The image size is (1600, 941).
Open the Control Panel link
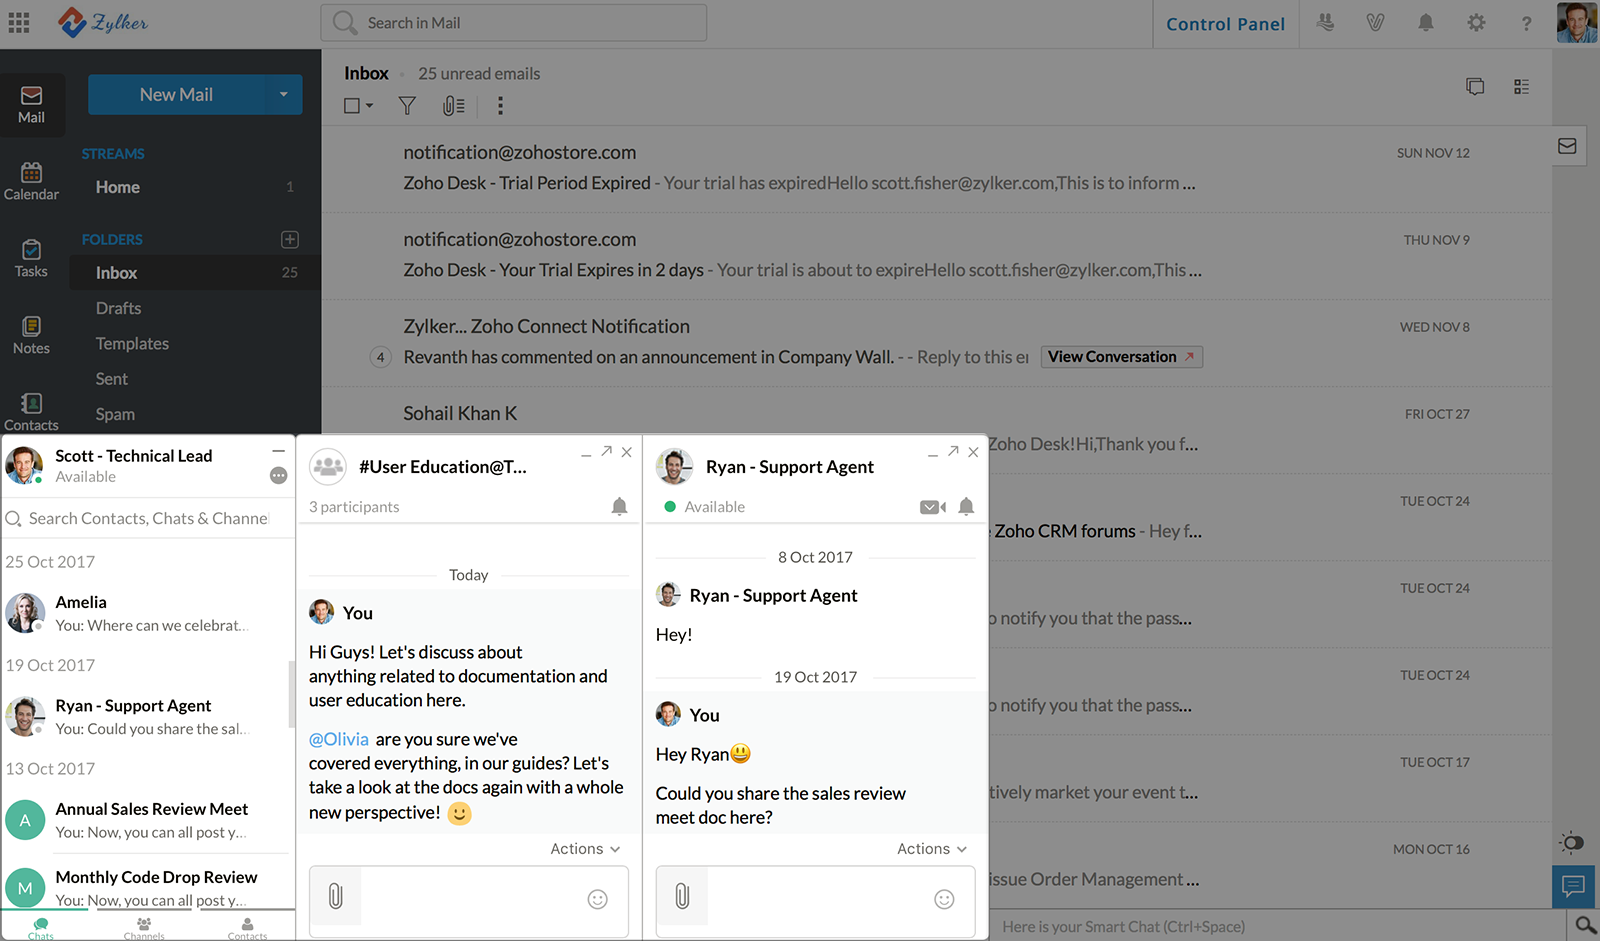pyautogui.click(x=1225, y=24)
